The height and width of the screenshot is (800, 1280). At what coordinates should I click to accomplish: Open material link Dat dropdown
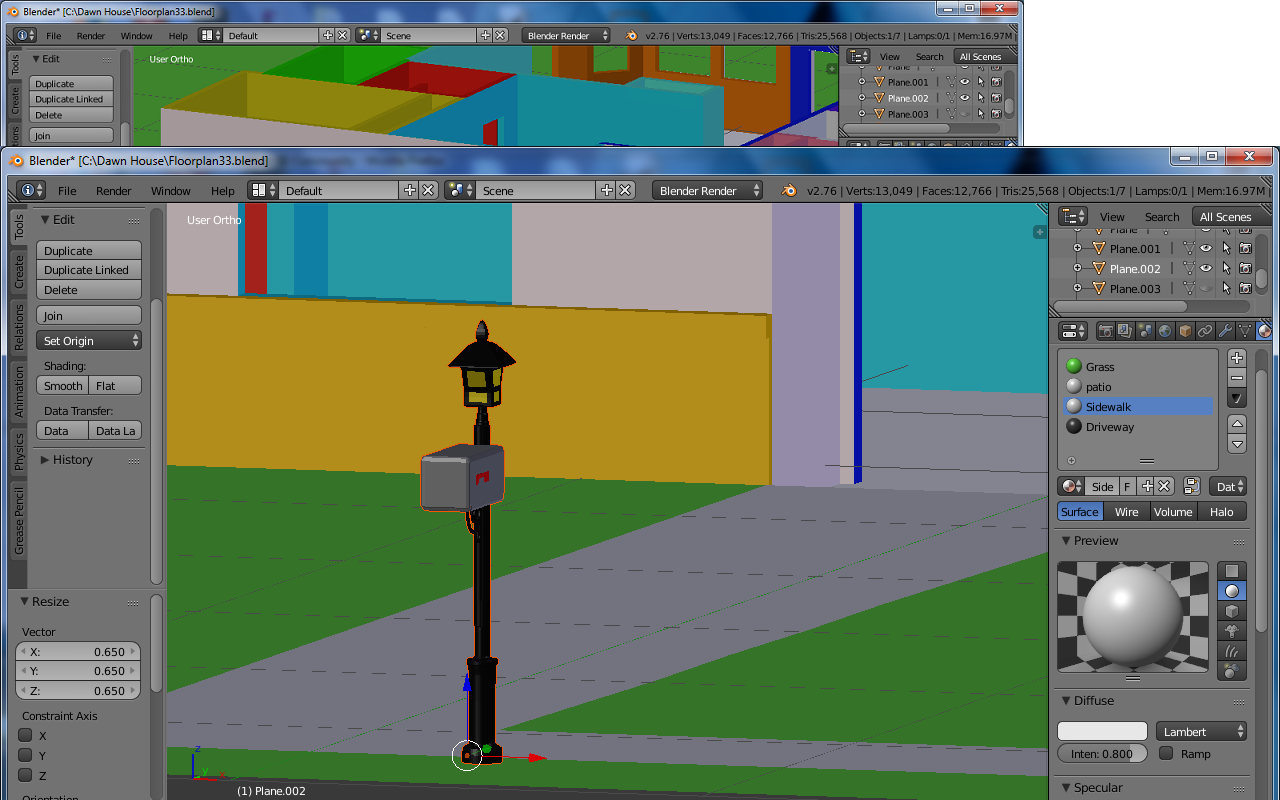1228,486
